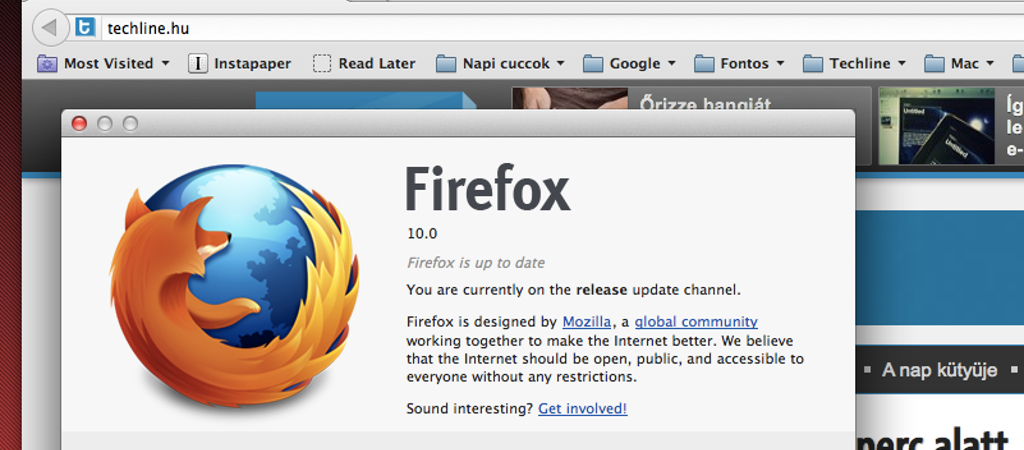The height and width of the screenshot is (450, 1024).
Task: Click the techline.hu site favicon
Action: click(x=85, y=27)
